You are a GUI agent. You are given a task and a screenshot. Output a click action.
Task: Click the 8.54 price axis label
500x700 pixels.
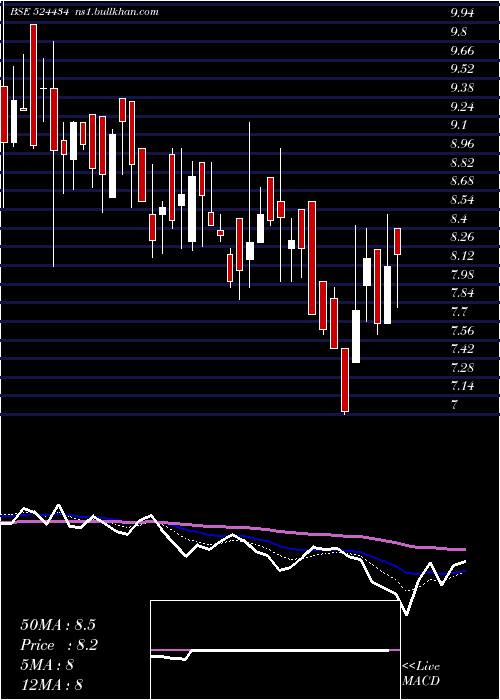pyautogui.click(x=462, y=200)
